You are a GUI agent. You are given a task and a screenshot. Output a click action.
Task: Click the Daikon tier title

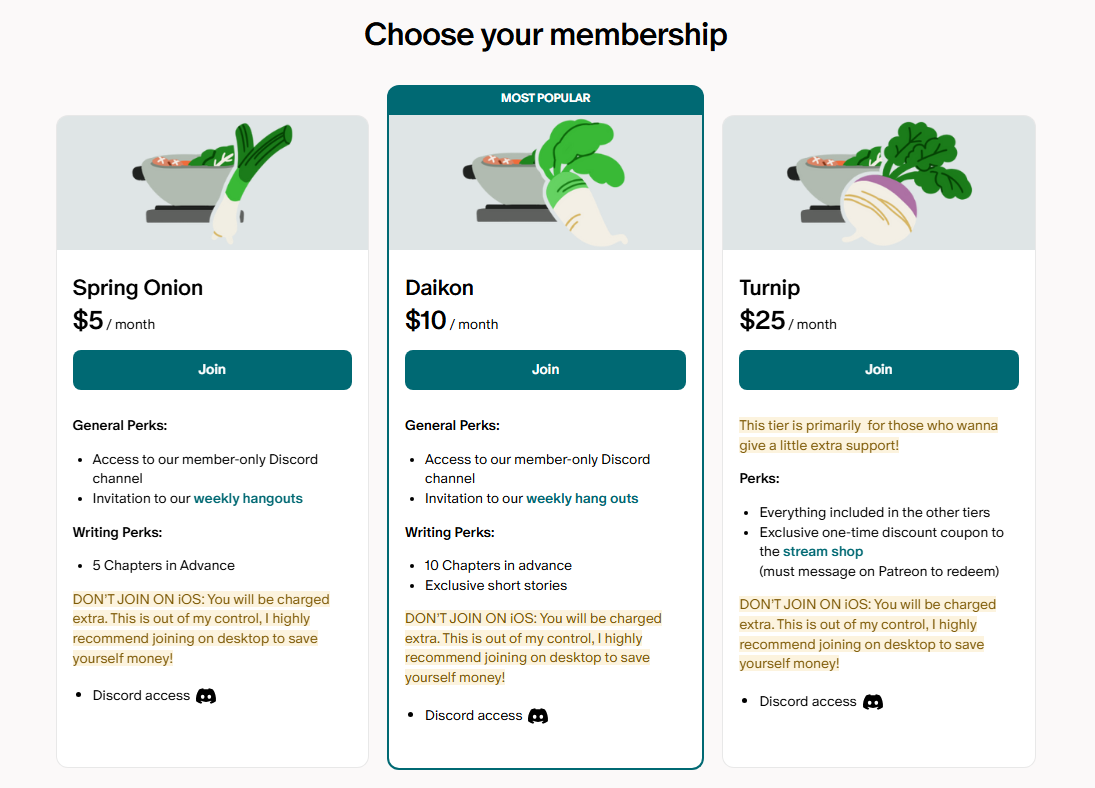click(x=440, y=288)
